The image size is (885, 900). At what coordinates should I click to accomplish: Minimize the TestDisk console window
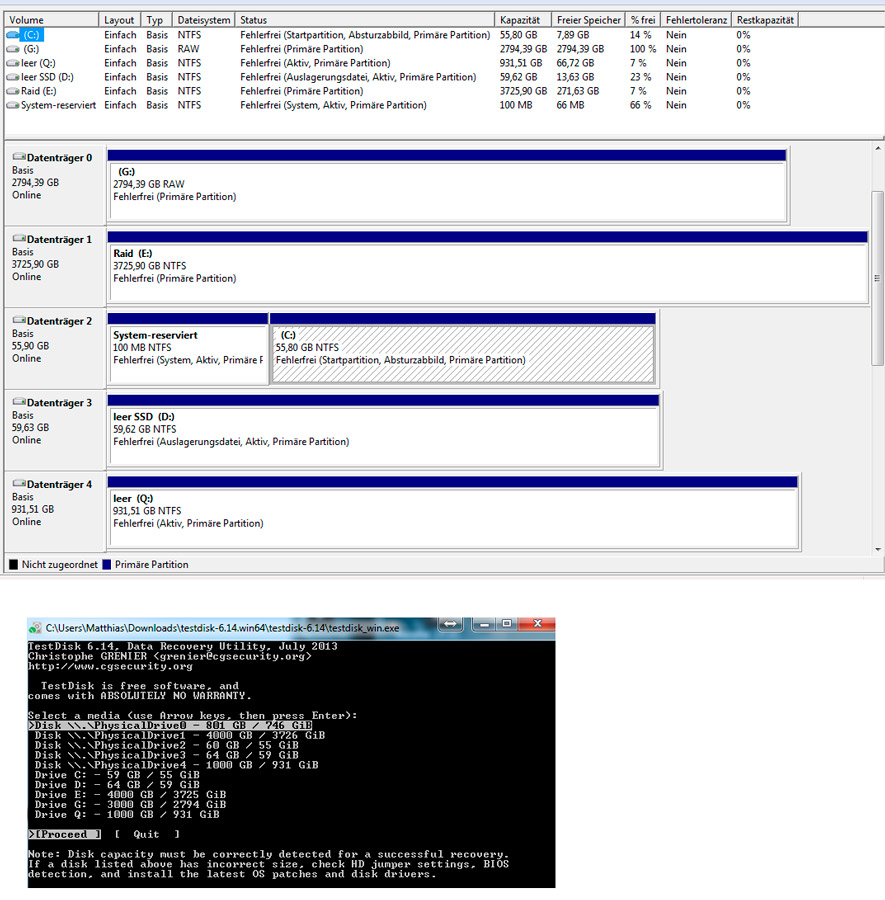pyautogui.click(x=484, y=624)
